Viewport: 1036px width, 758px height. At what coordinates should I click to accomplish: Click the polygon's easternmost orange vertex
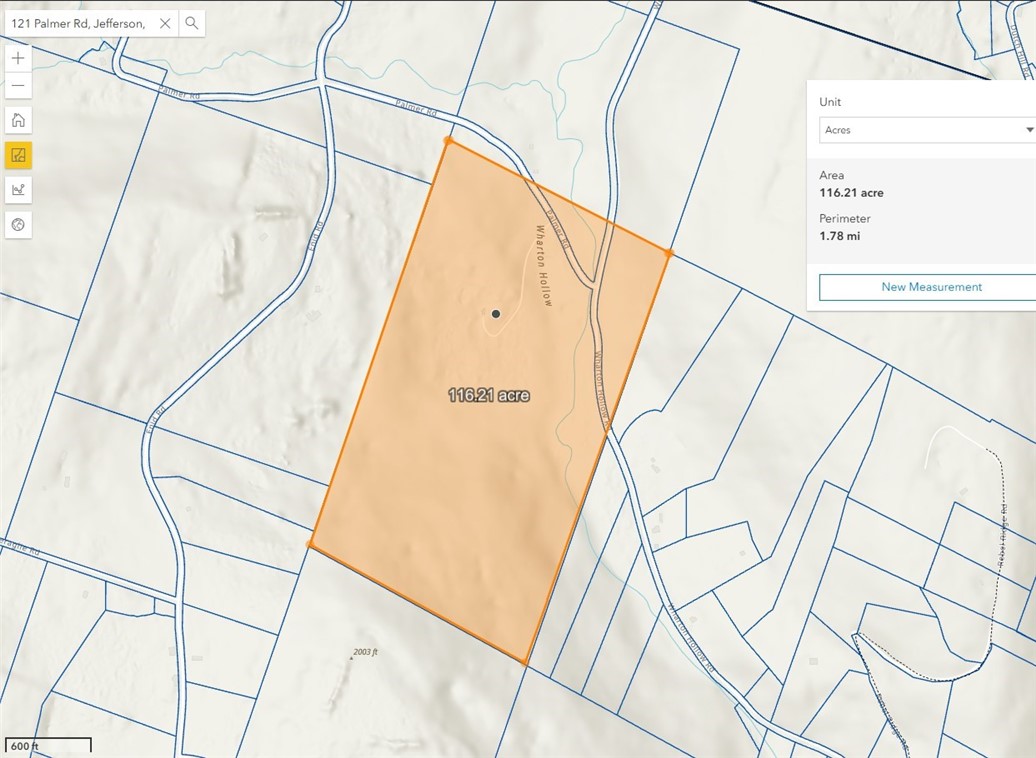(668, 254)
